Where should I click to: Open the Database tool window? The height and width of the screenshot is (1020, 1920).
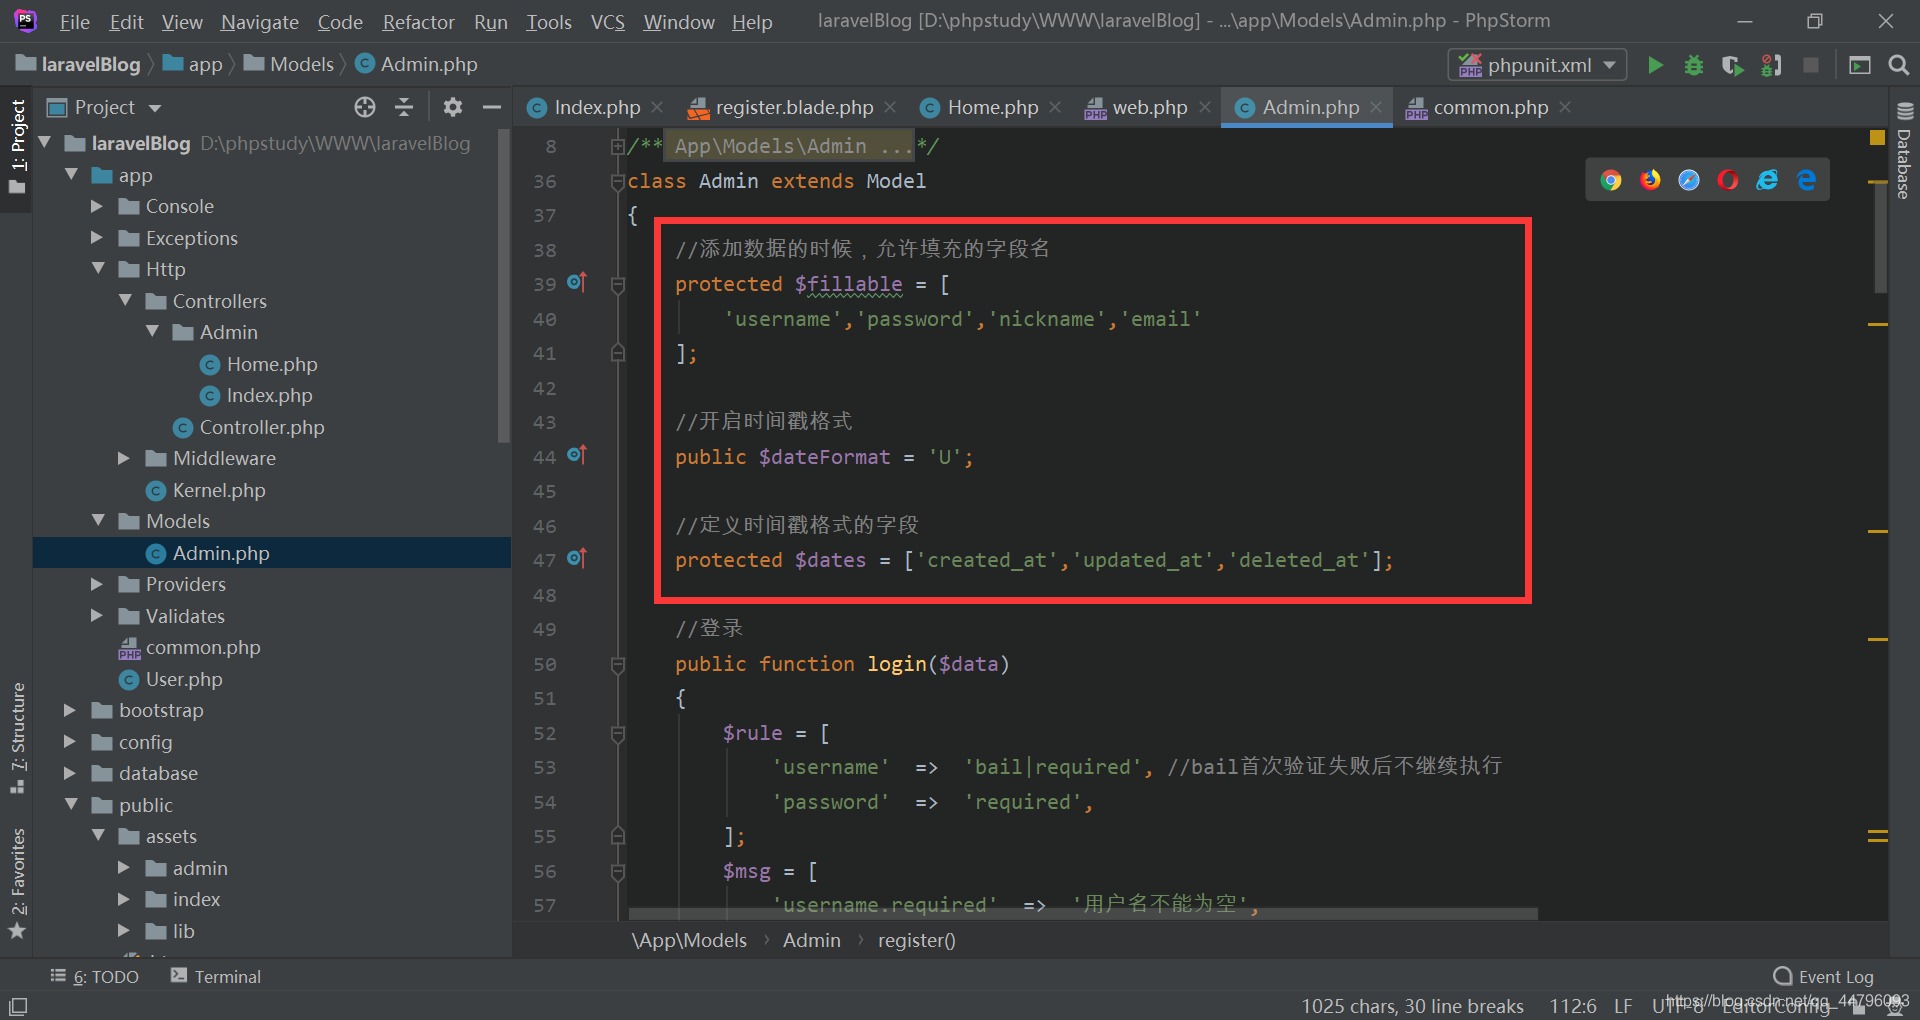(x=1904, y=151)
